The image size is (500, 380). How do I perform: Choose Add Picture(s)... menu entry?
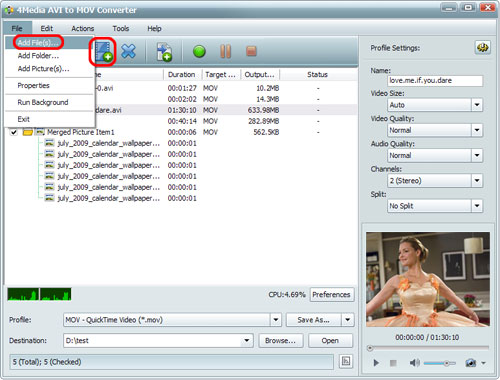pyautogui.click(x=49, y=69)
